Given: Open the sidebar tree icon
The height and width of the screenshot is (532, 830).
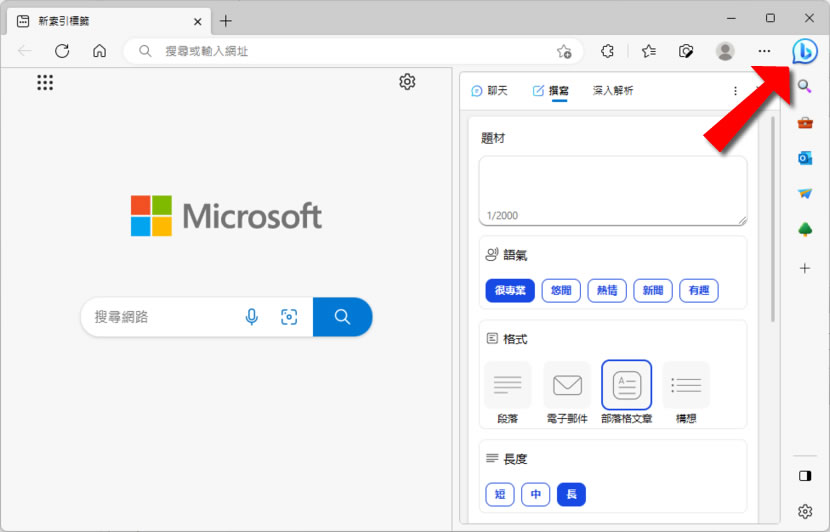Looking at the screenshot, I should pos(805,229).
